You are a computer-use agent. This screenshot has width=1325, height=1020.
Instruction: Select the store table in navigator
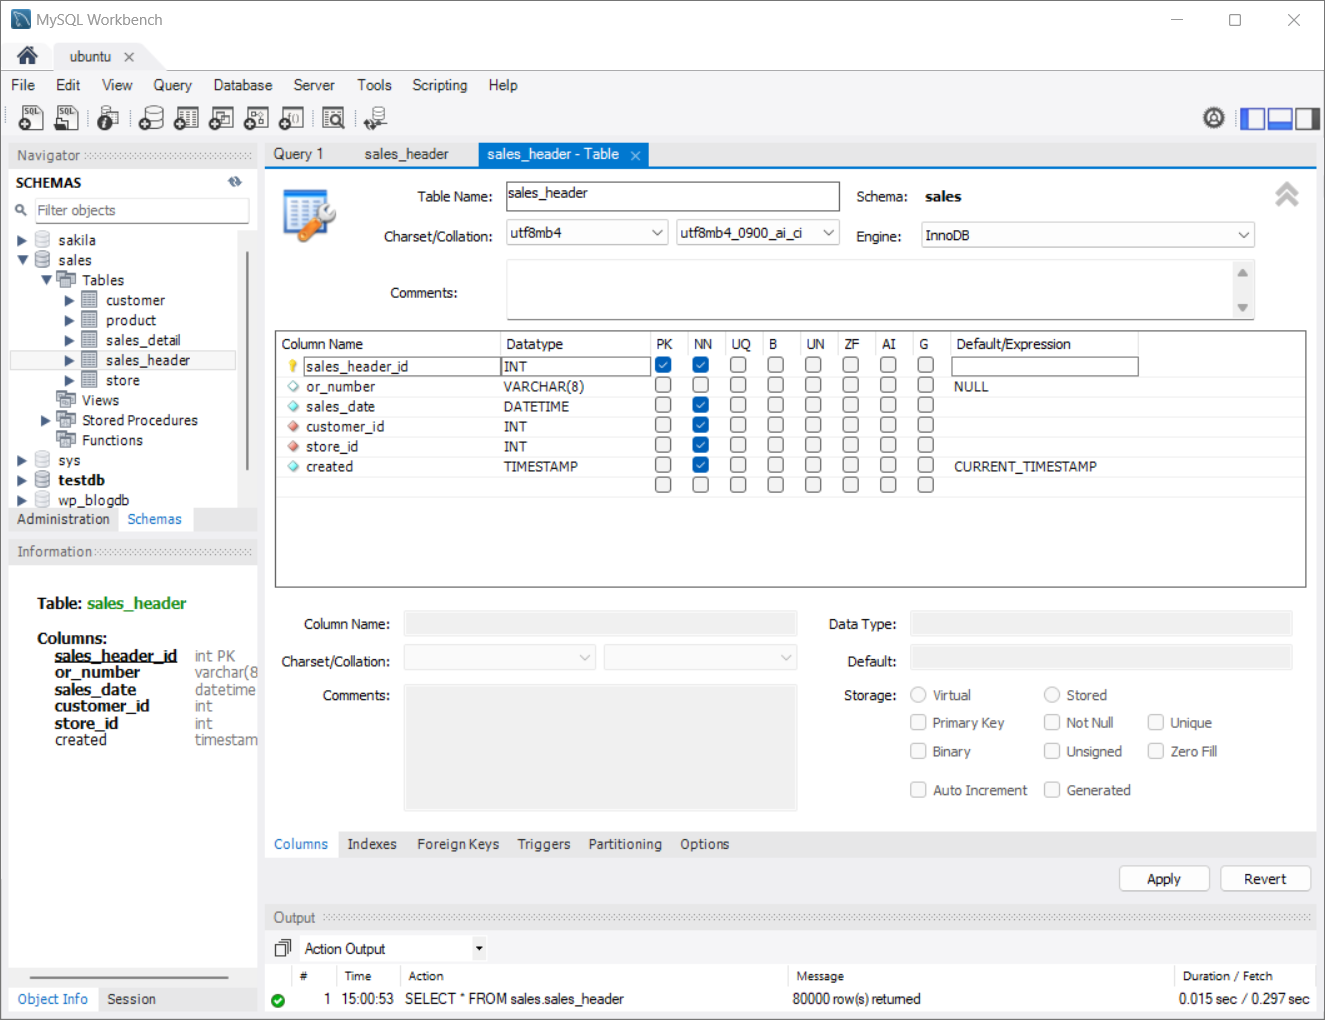coord(122,380)
